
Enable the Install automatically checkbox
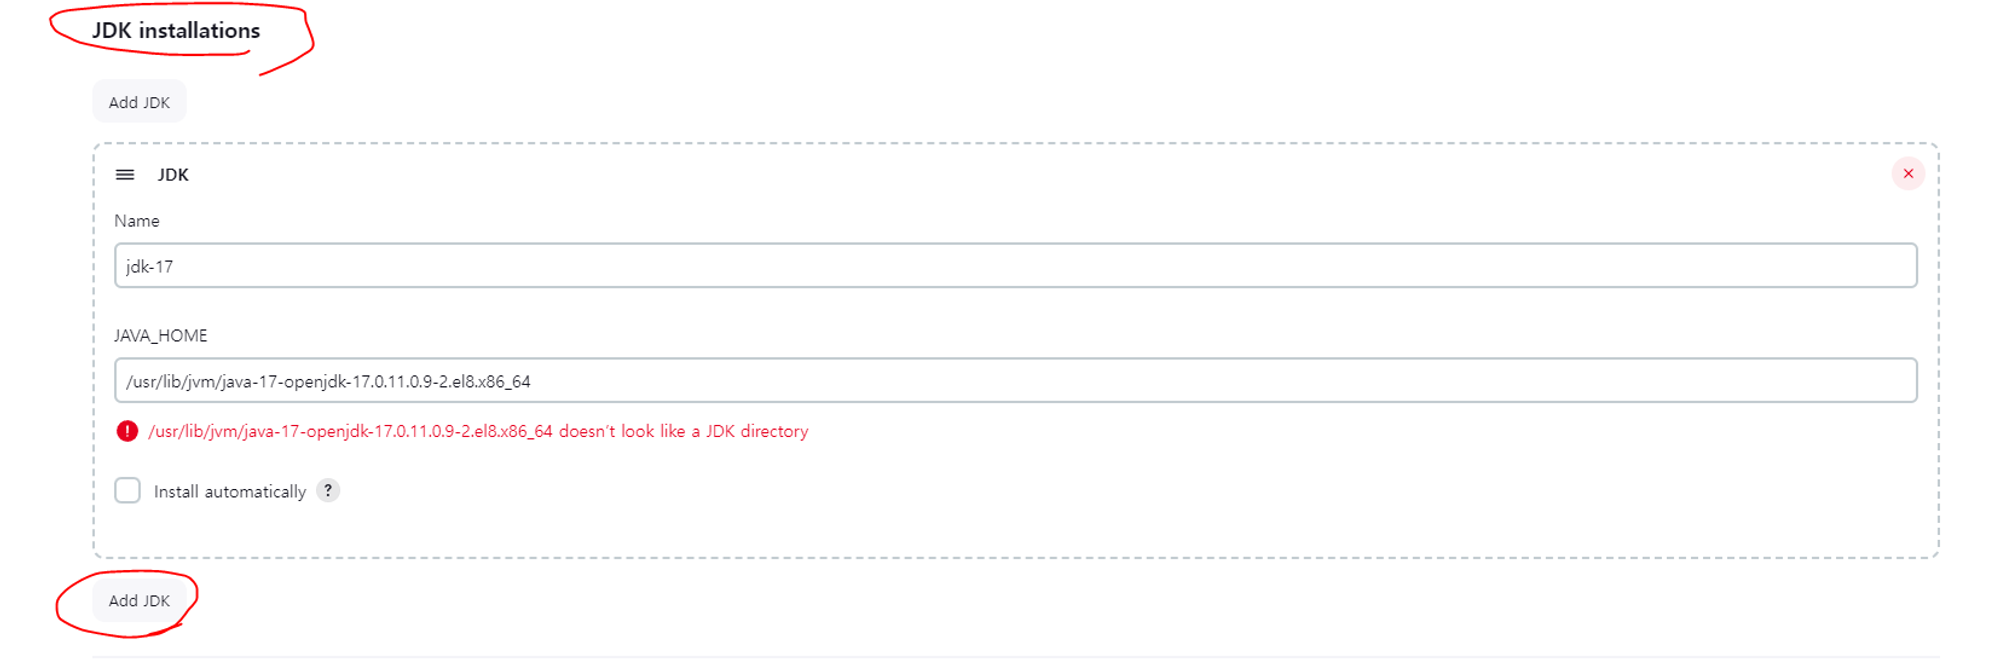click(x=127, y=490)
